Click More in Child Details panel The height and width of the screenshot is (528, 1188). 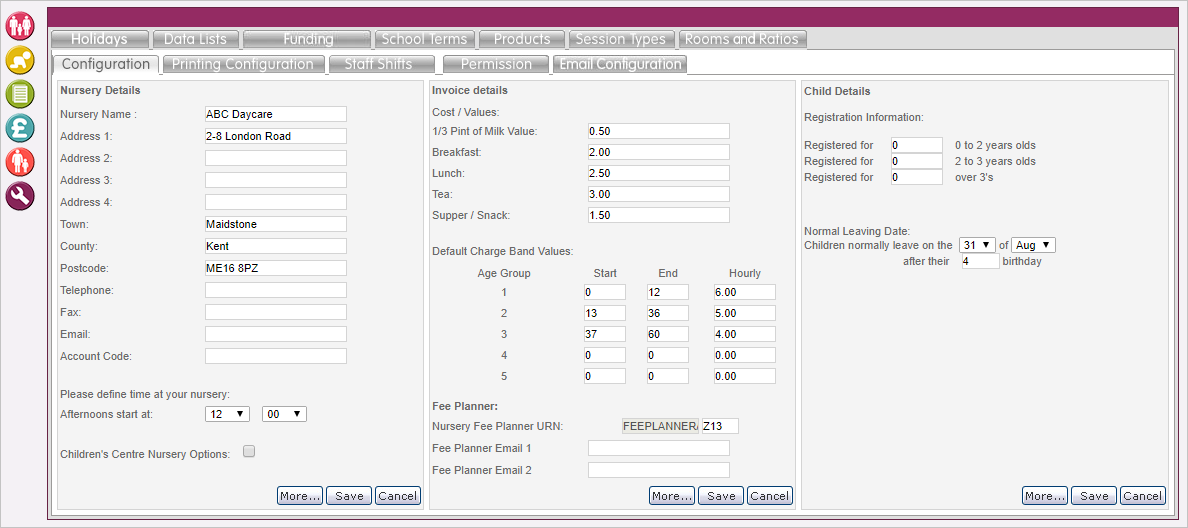[x=1045, y=496]
